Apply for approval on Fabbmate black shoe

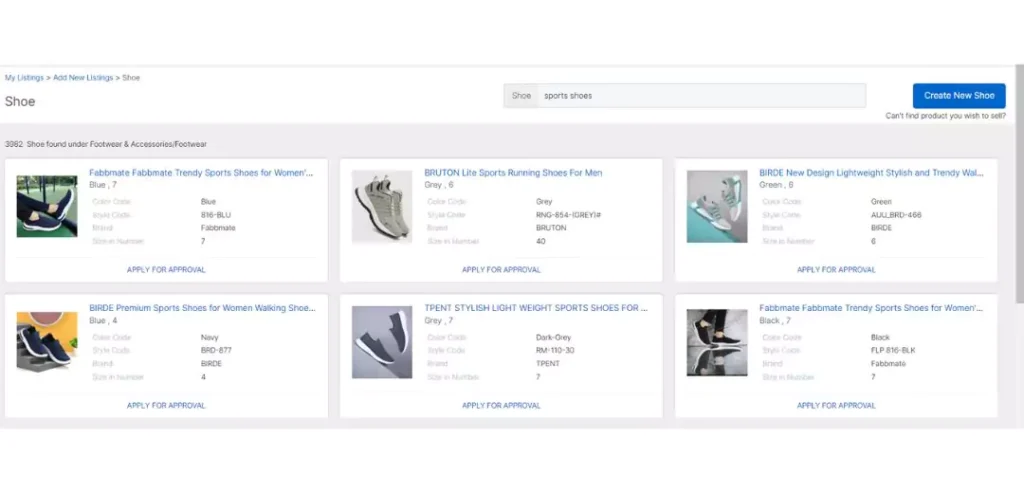pos(836,406)
